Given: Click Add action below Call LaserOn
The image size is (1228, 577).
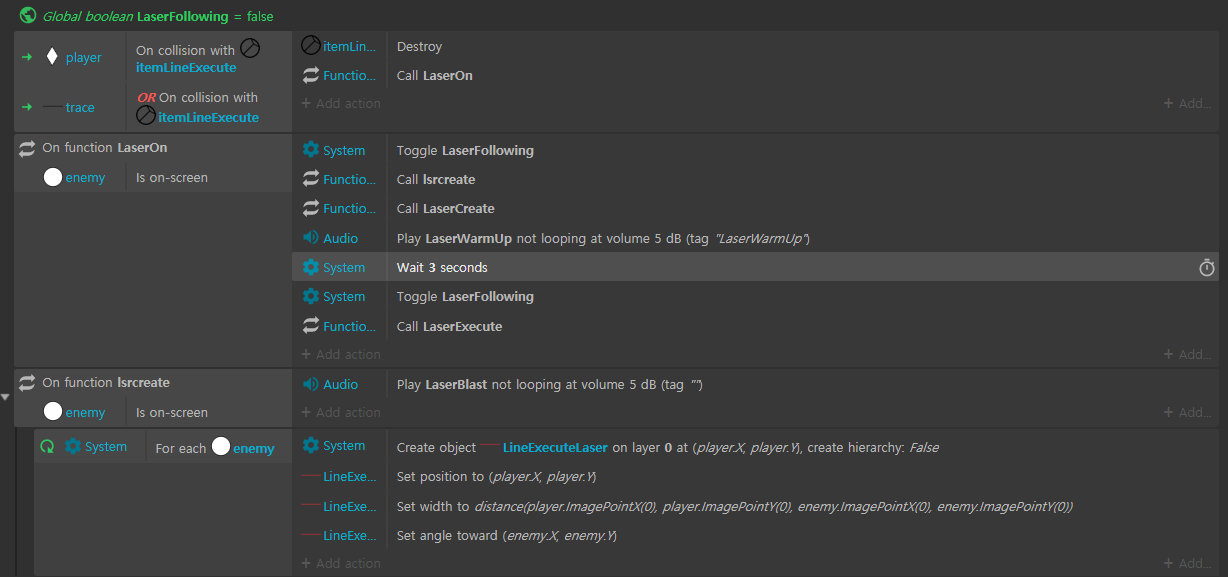Looking at the screenshot, I should [x=341, y=104].
